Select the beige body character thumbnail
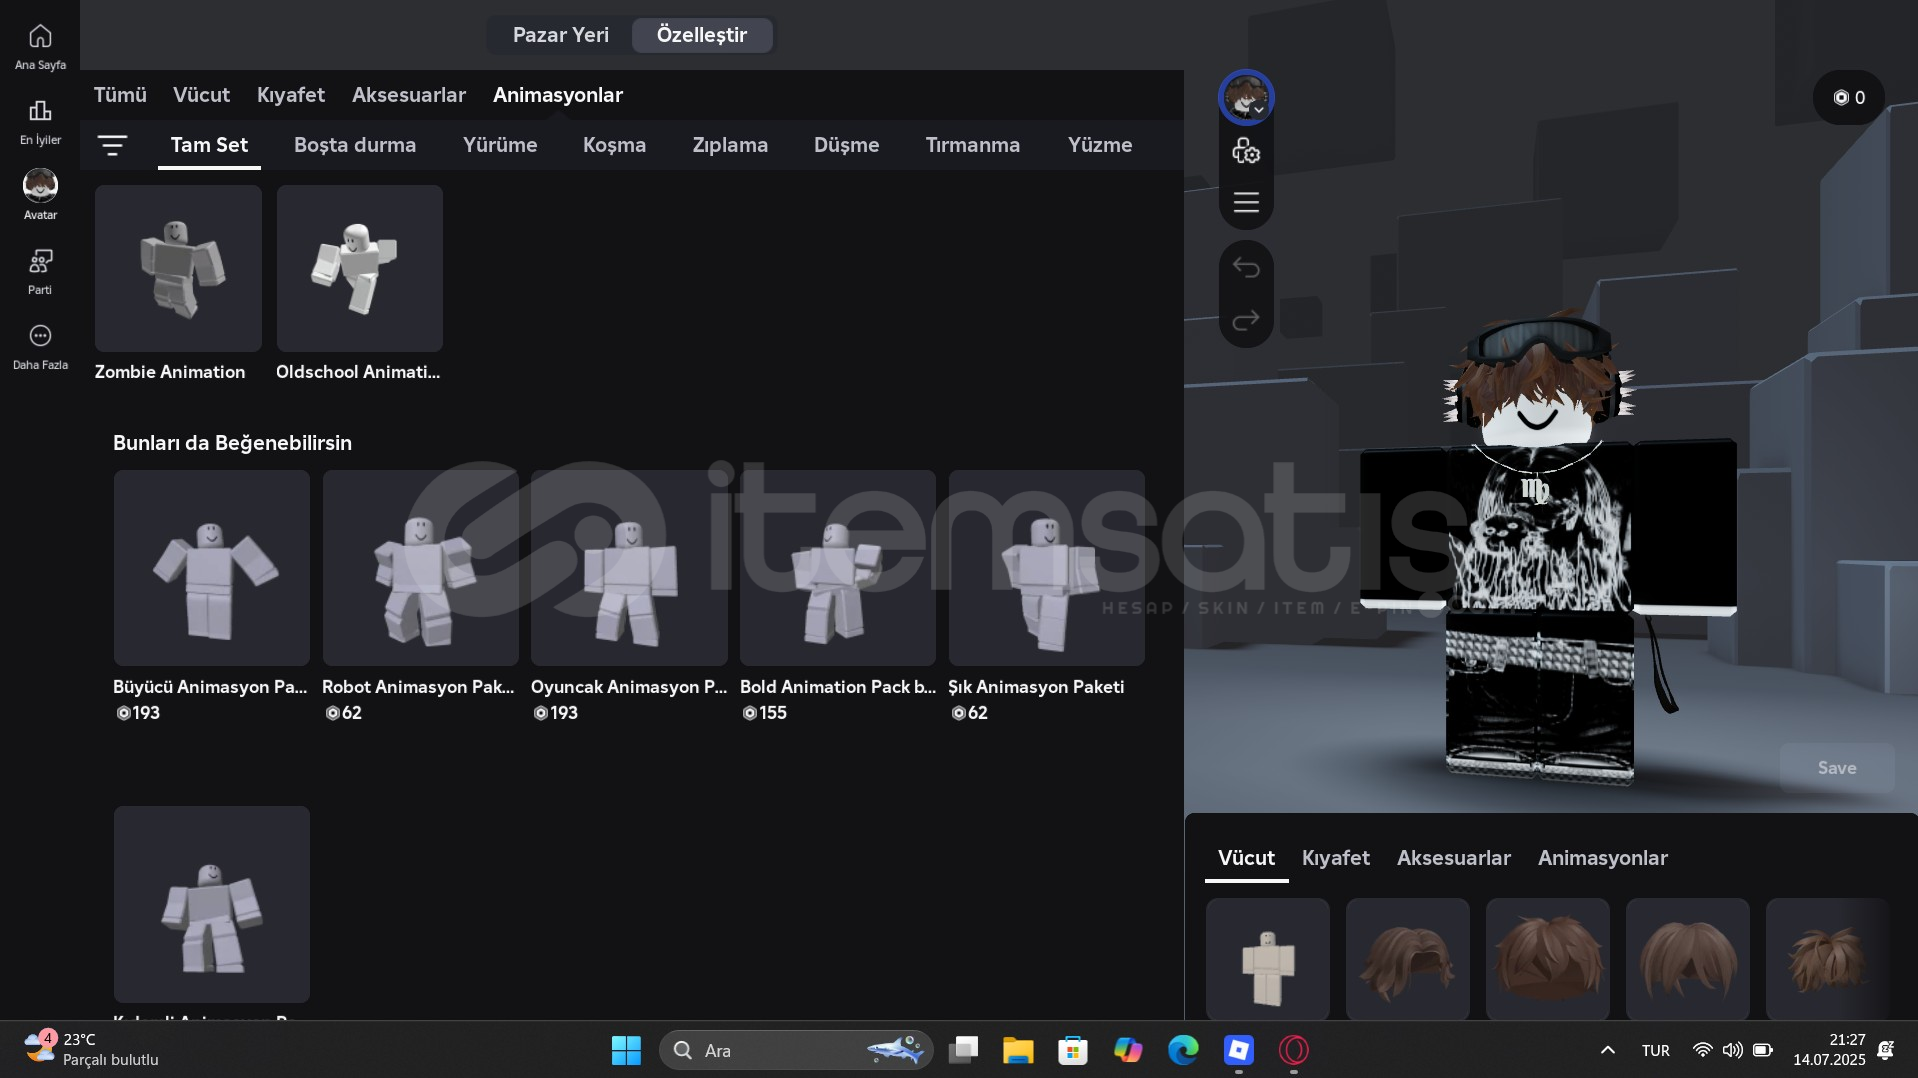The image size is (1918, 1078). point(1268,959)
